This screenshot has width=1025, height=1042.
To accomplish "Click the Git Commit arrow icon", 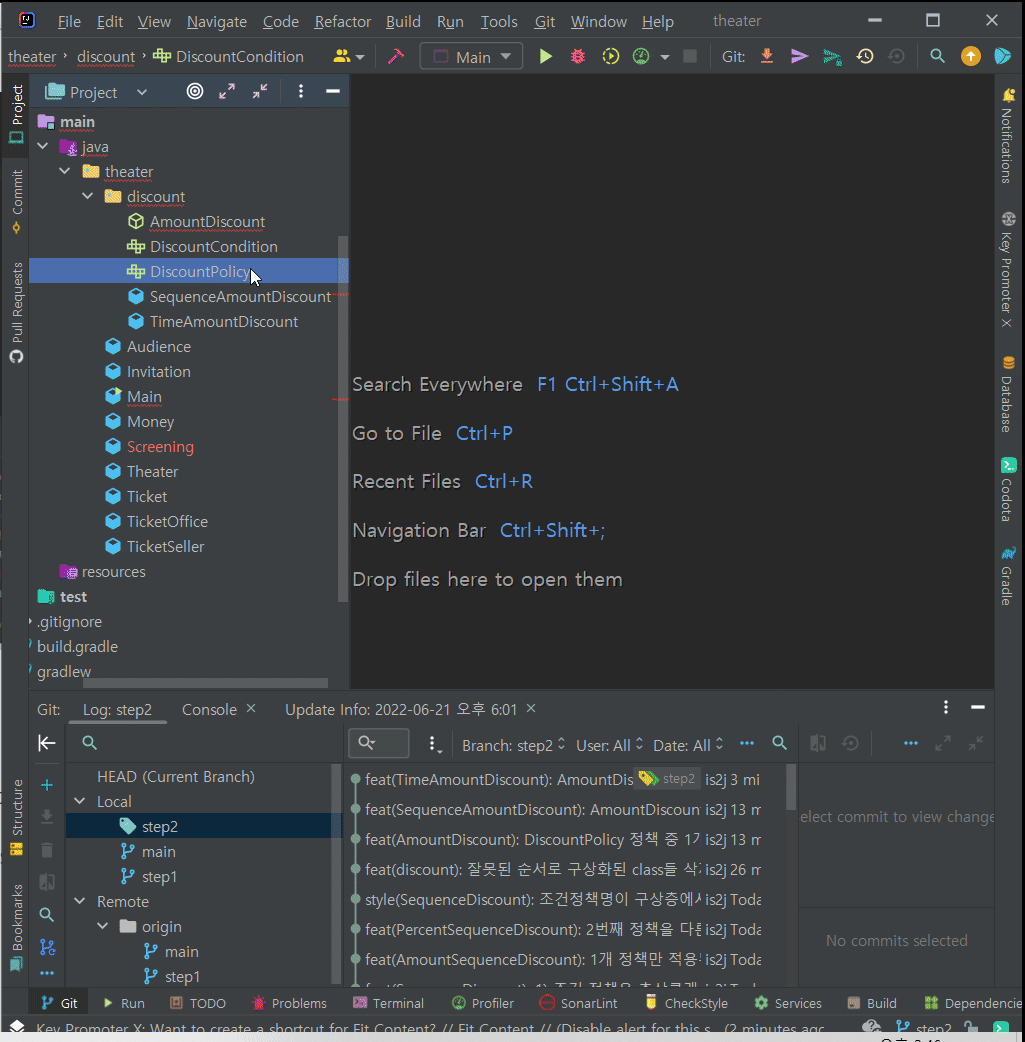I will [799, 56].
